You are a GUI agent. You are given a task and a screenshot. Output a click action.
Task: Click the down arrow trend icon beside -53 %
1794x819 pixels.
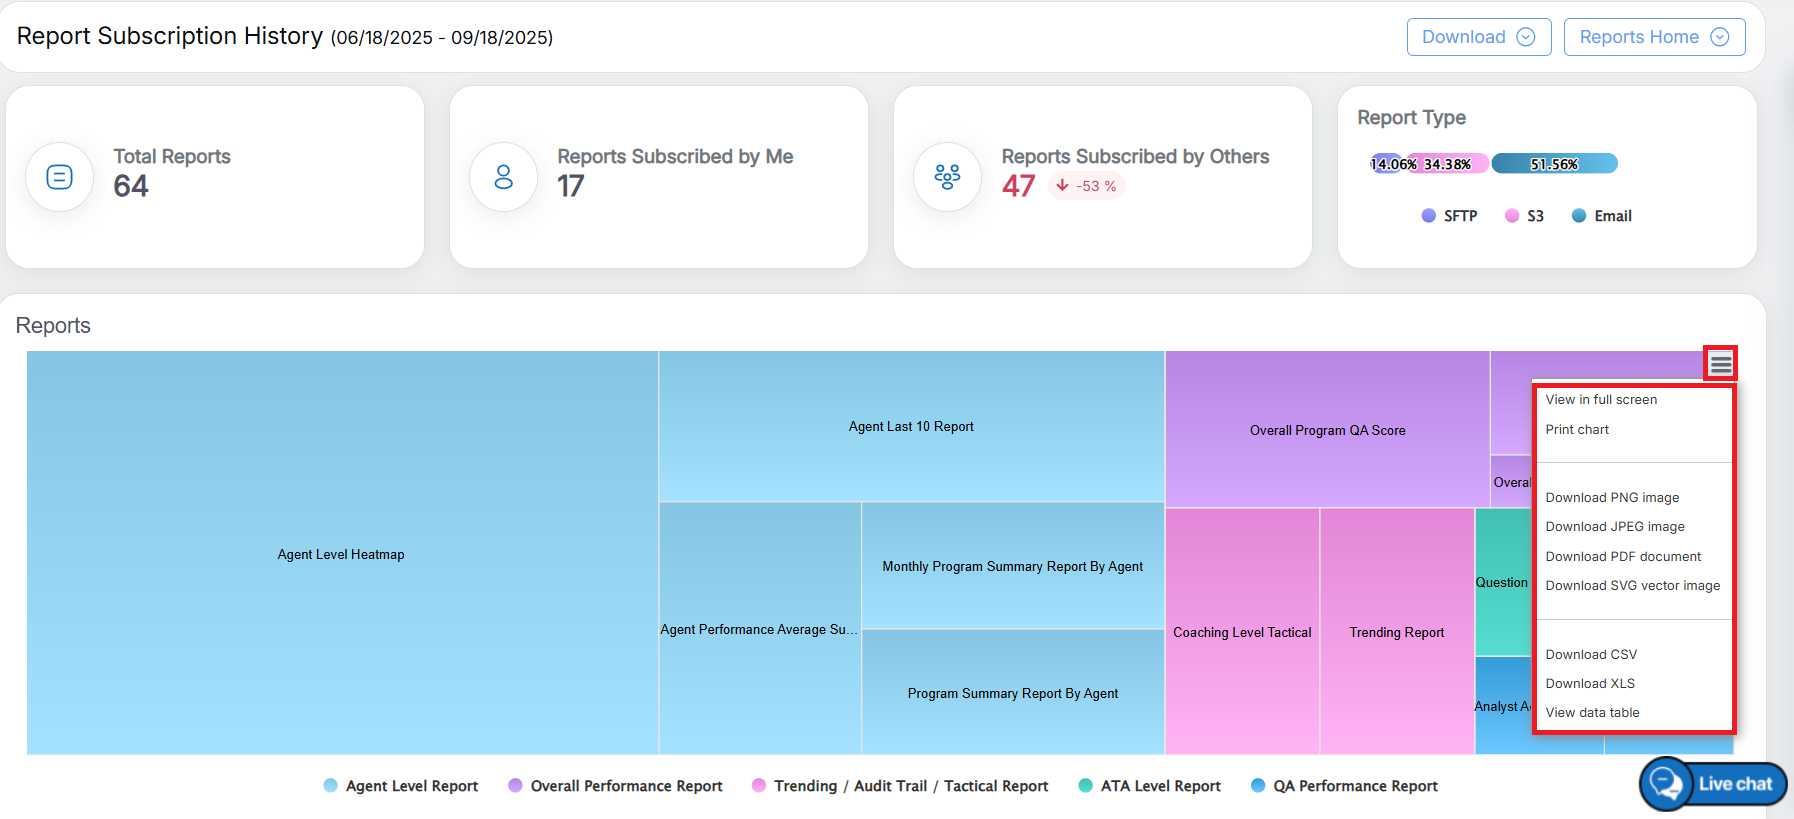1062,186
